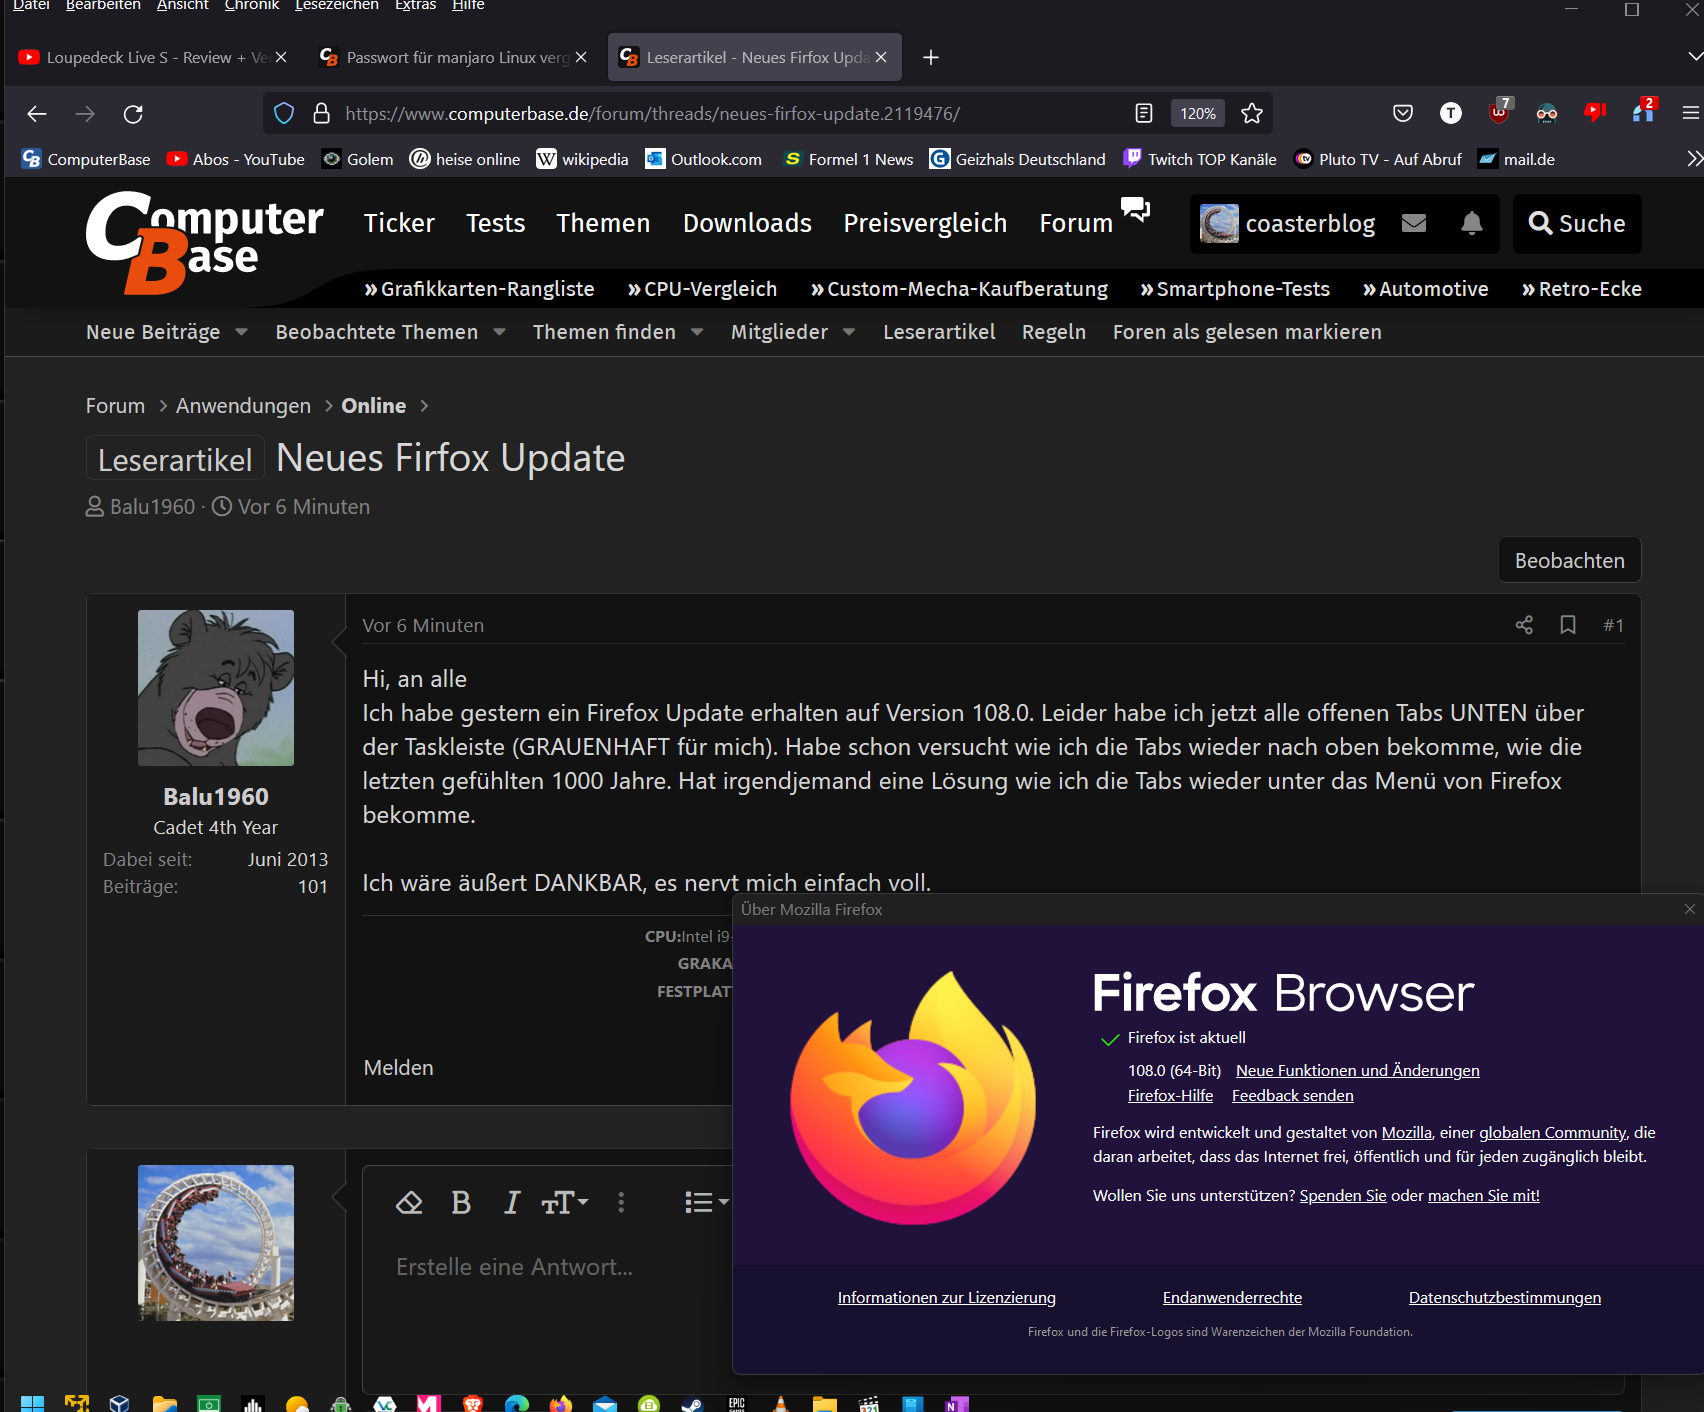Click the site security padlock icon
This screenshot has height=1412, width=1704.
(321, 114)
